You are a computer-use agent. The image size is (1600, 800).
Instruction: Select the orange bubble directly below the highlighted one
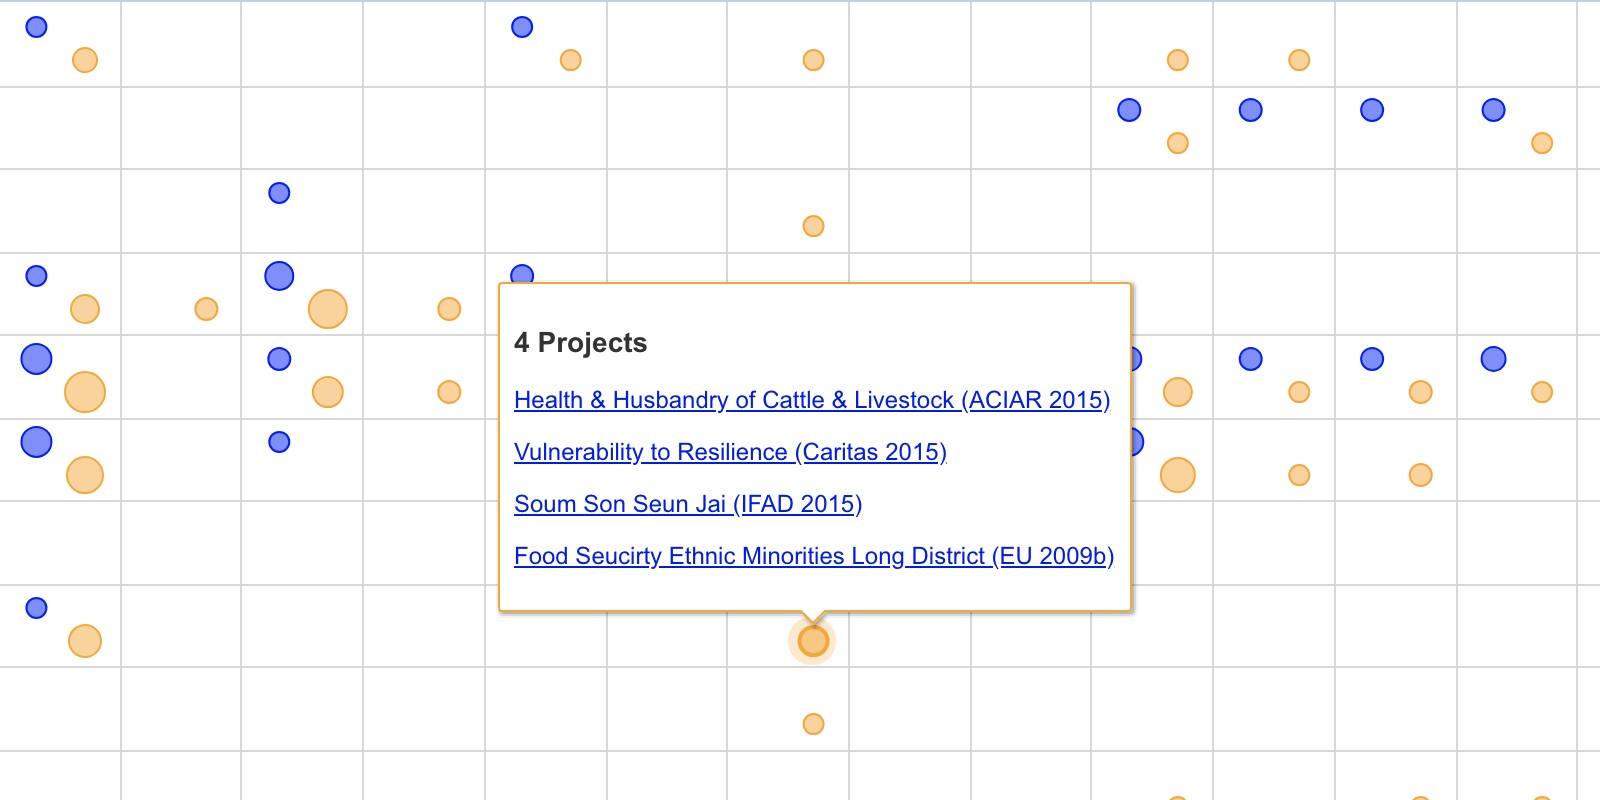(814, 724)
